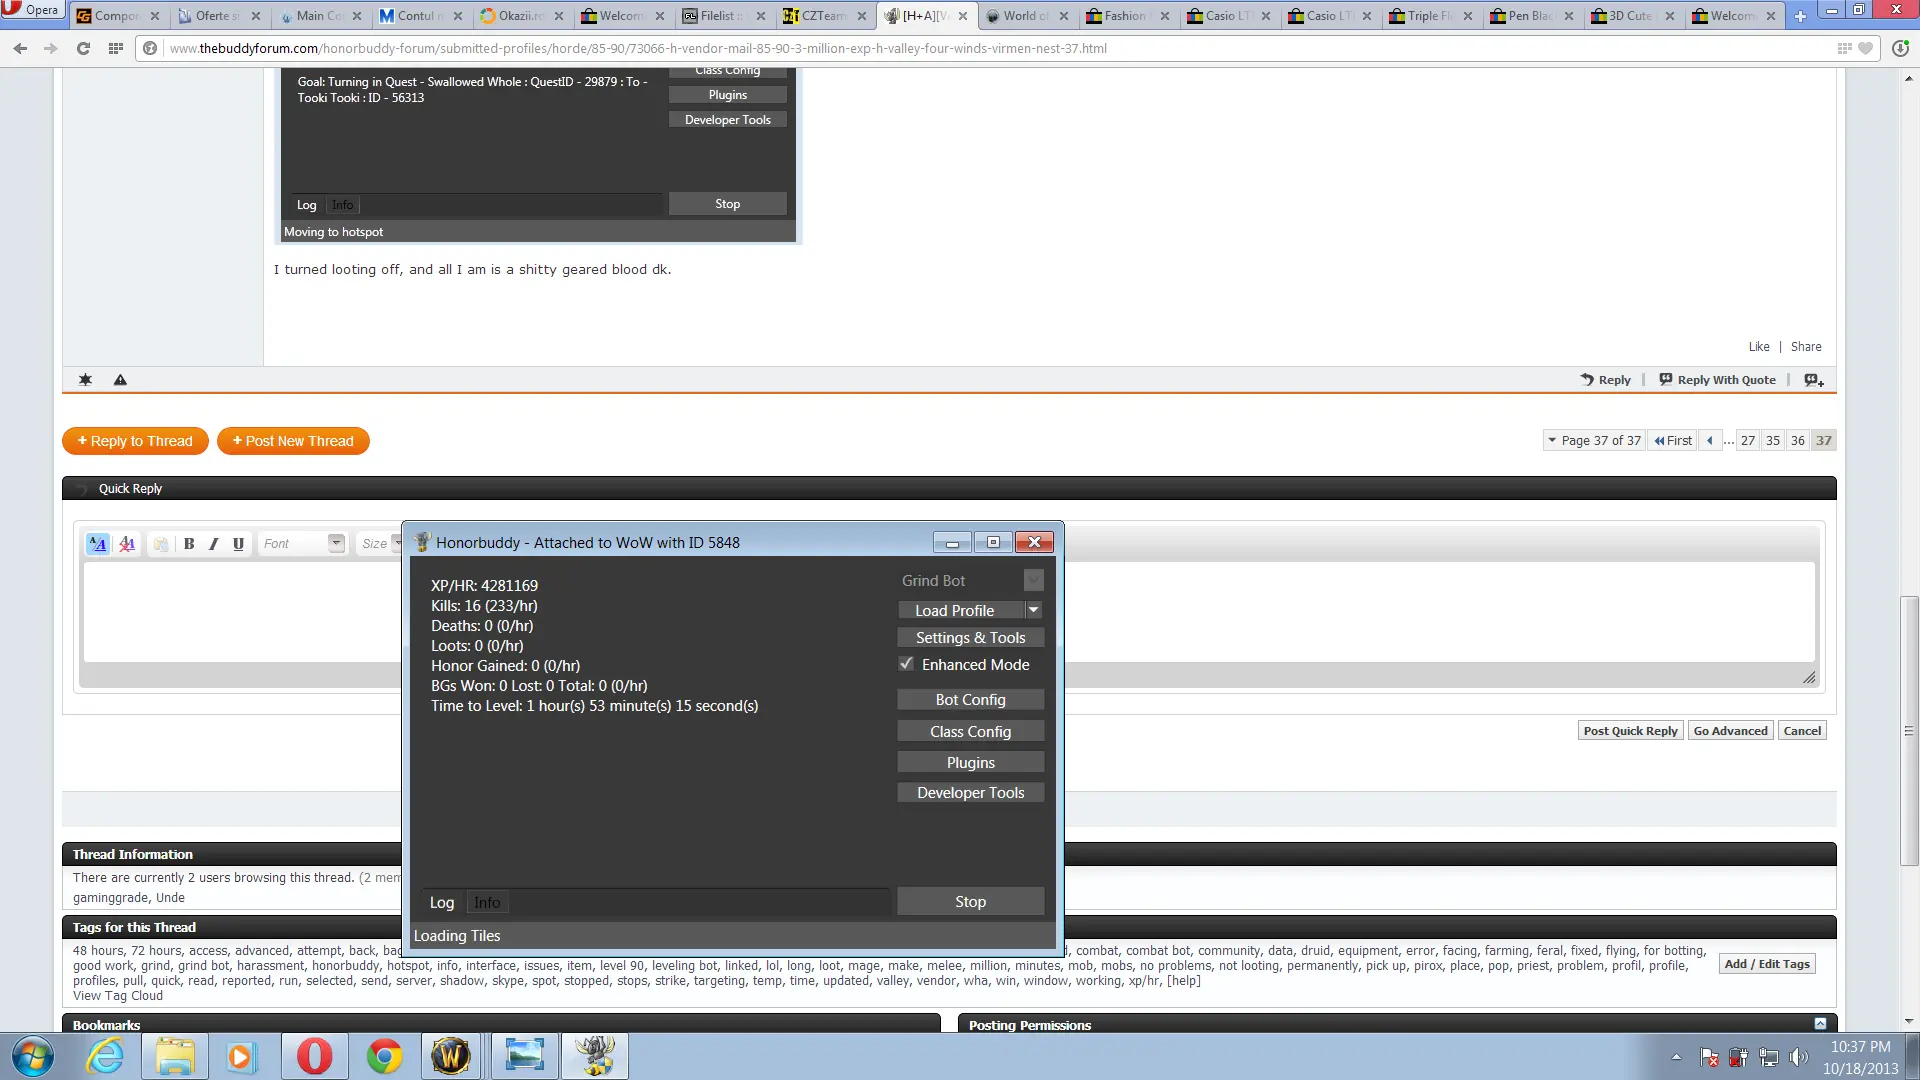1920x1080 pixels.
Task: Open Plugins in Honorbuddy
Action: click(970, 763)
